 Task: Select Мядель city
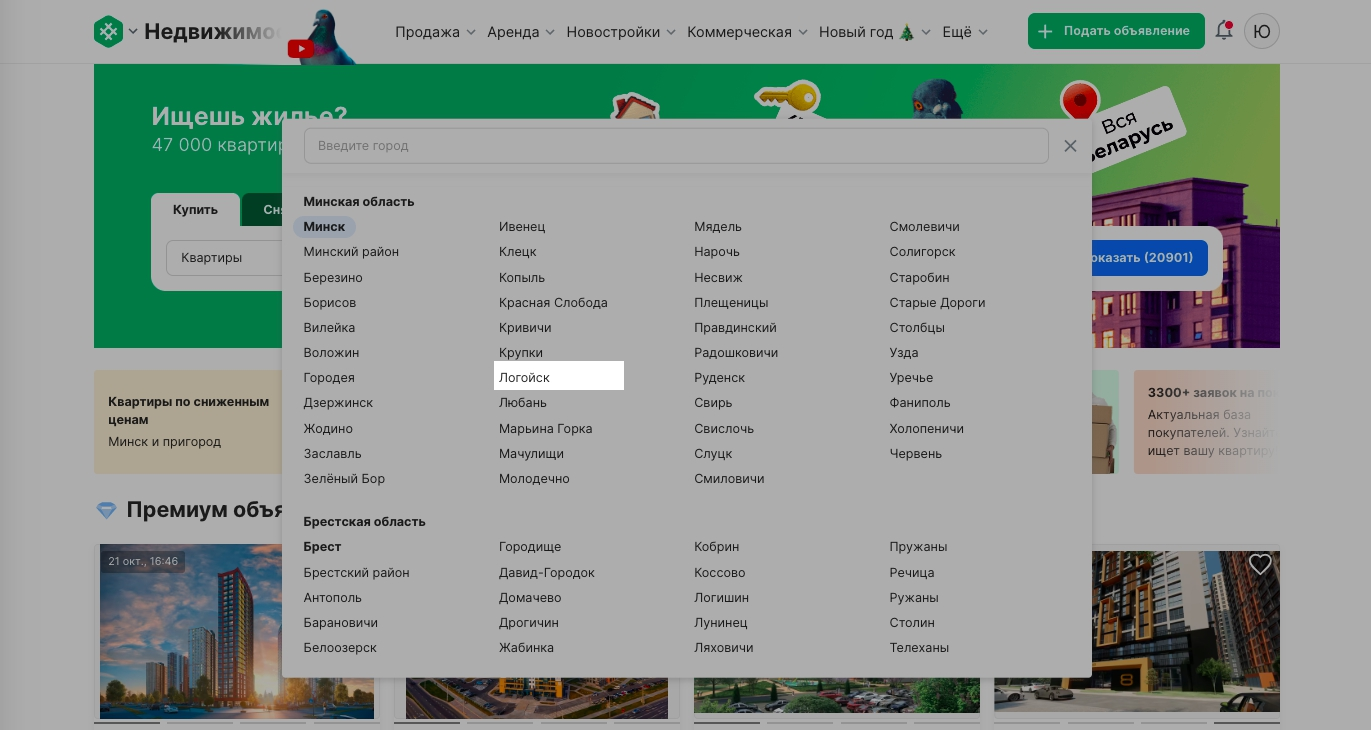click(x=718, y=227)
